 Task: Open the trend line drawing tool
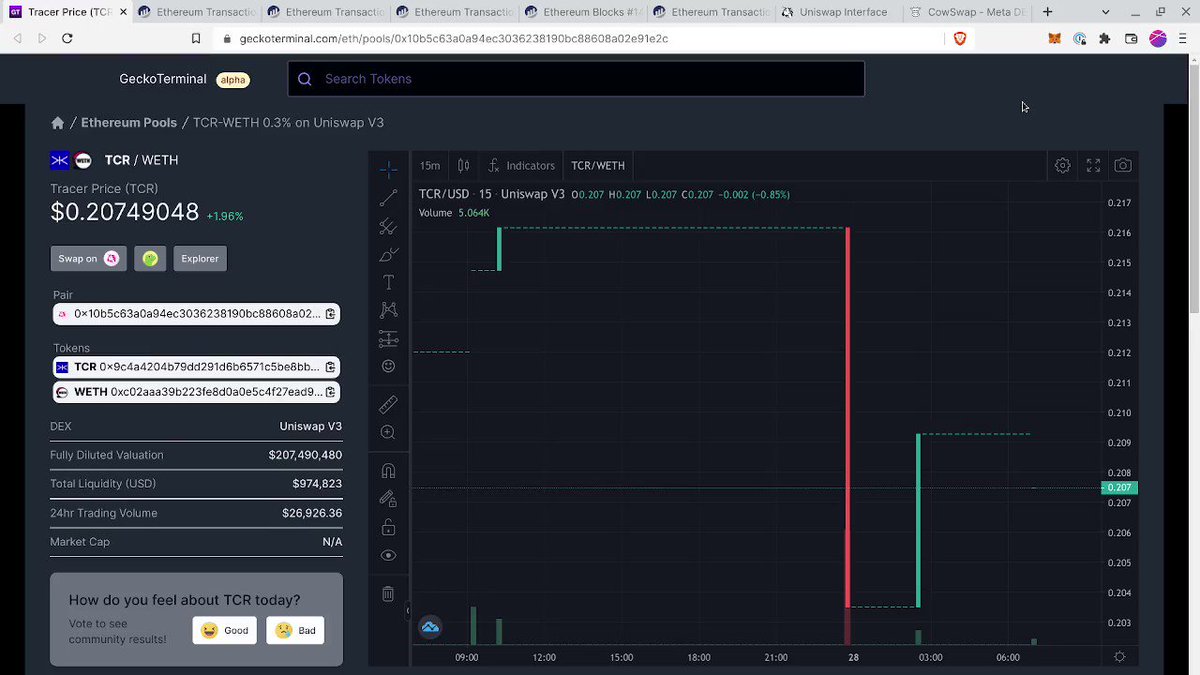tap(388, 197)
